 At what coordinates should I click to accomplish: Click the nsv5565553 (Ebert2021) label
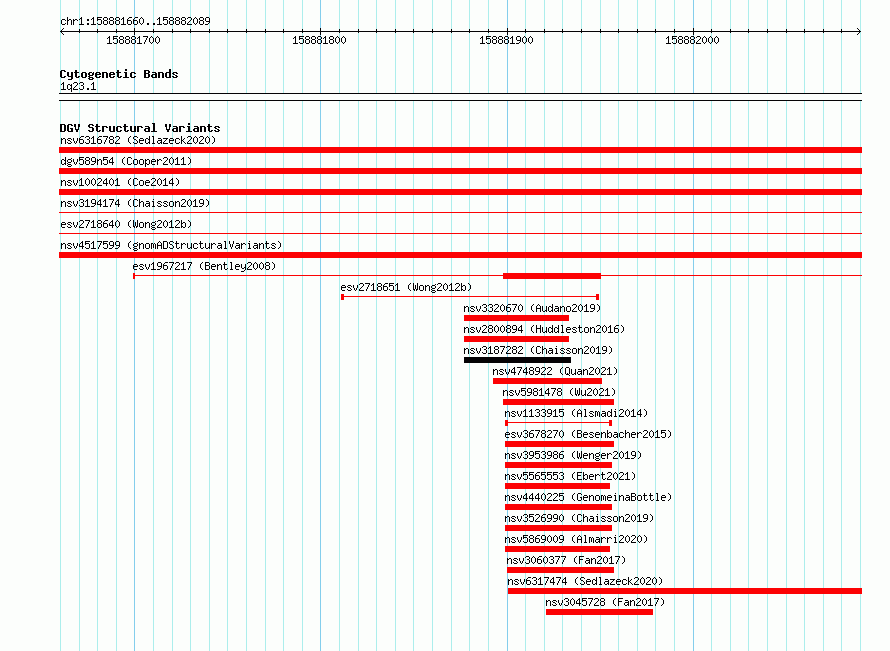[570, 476]
